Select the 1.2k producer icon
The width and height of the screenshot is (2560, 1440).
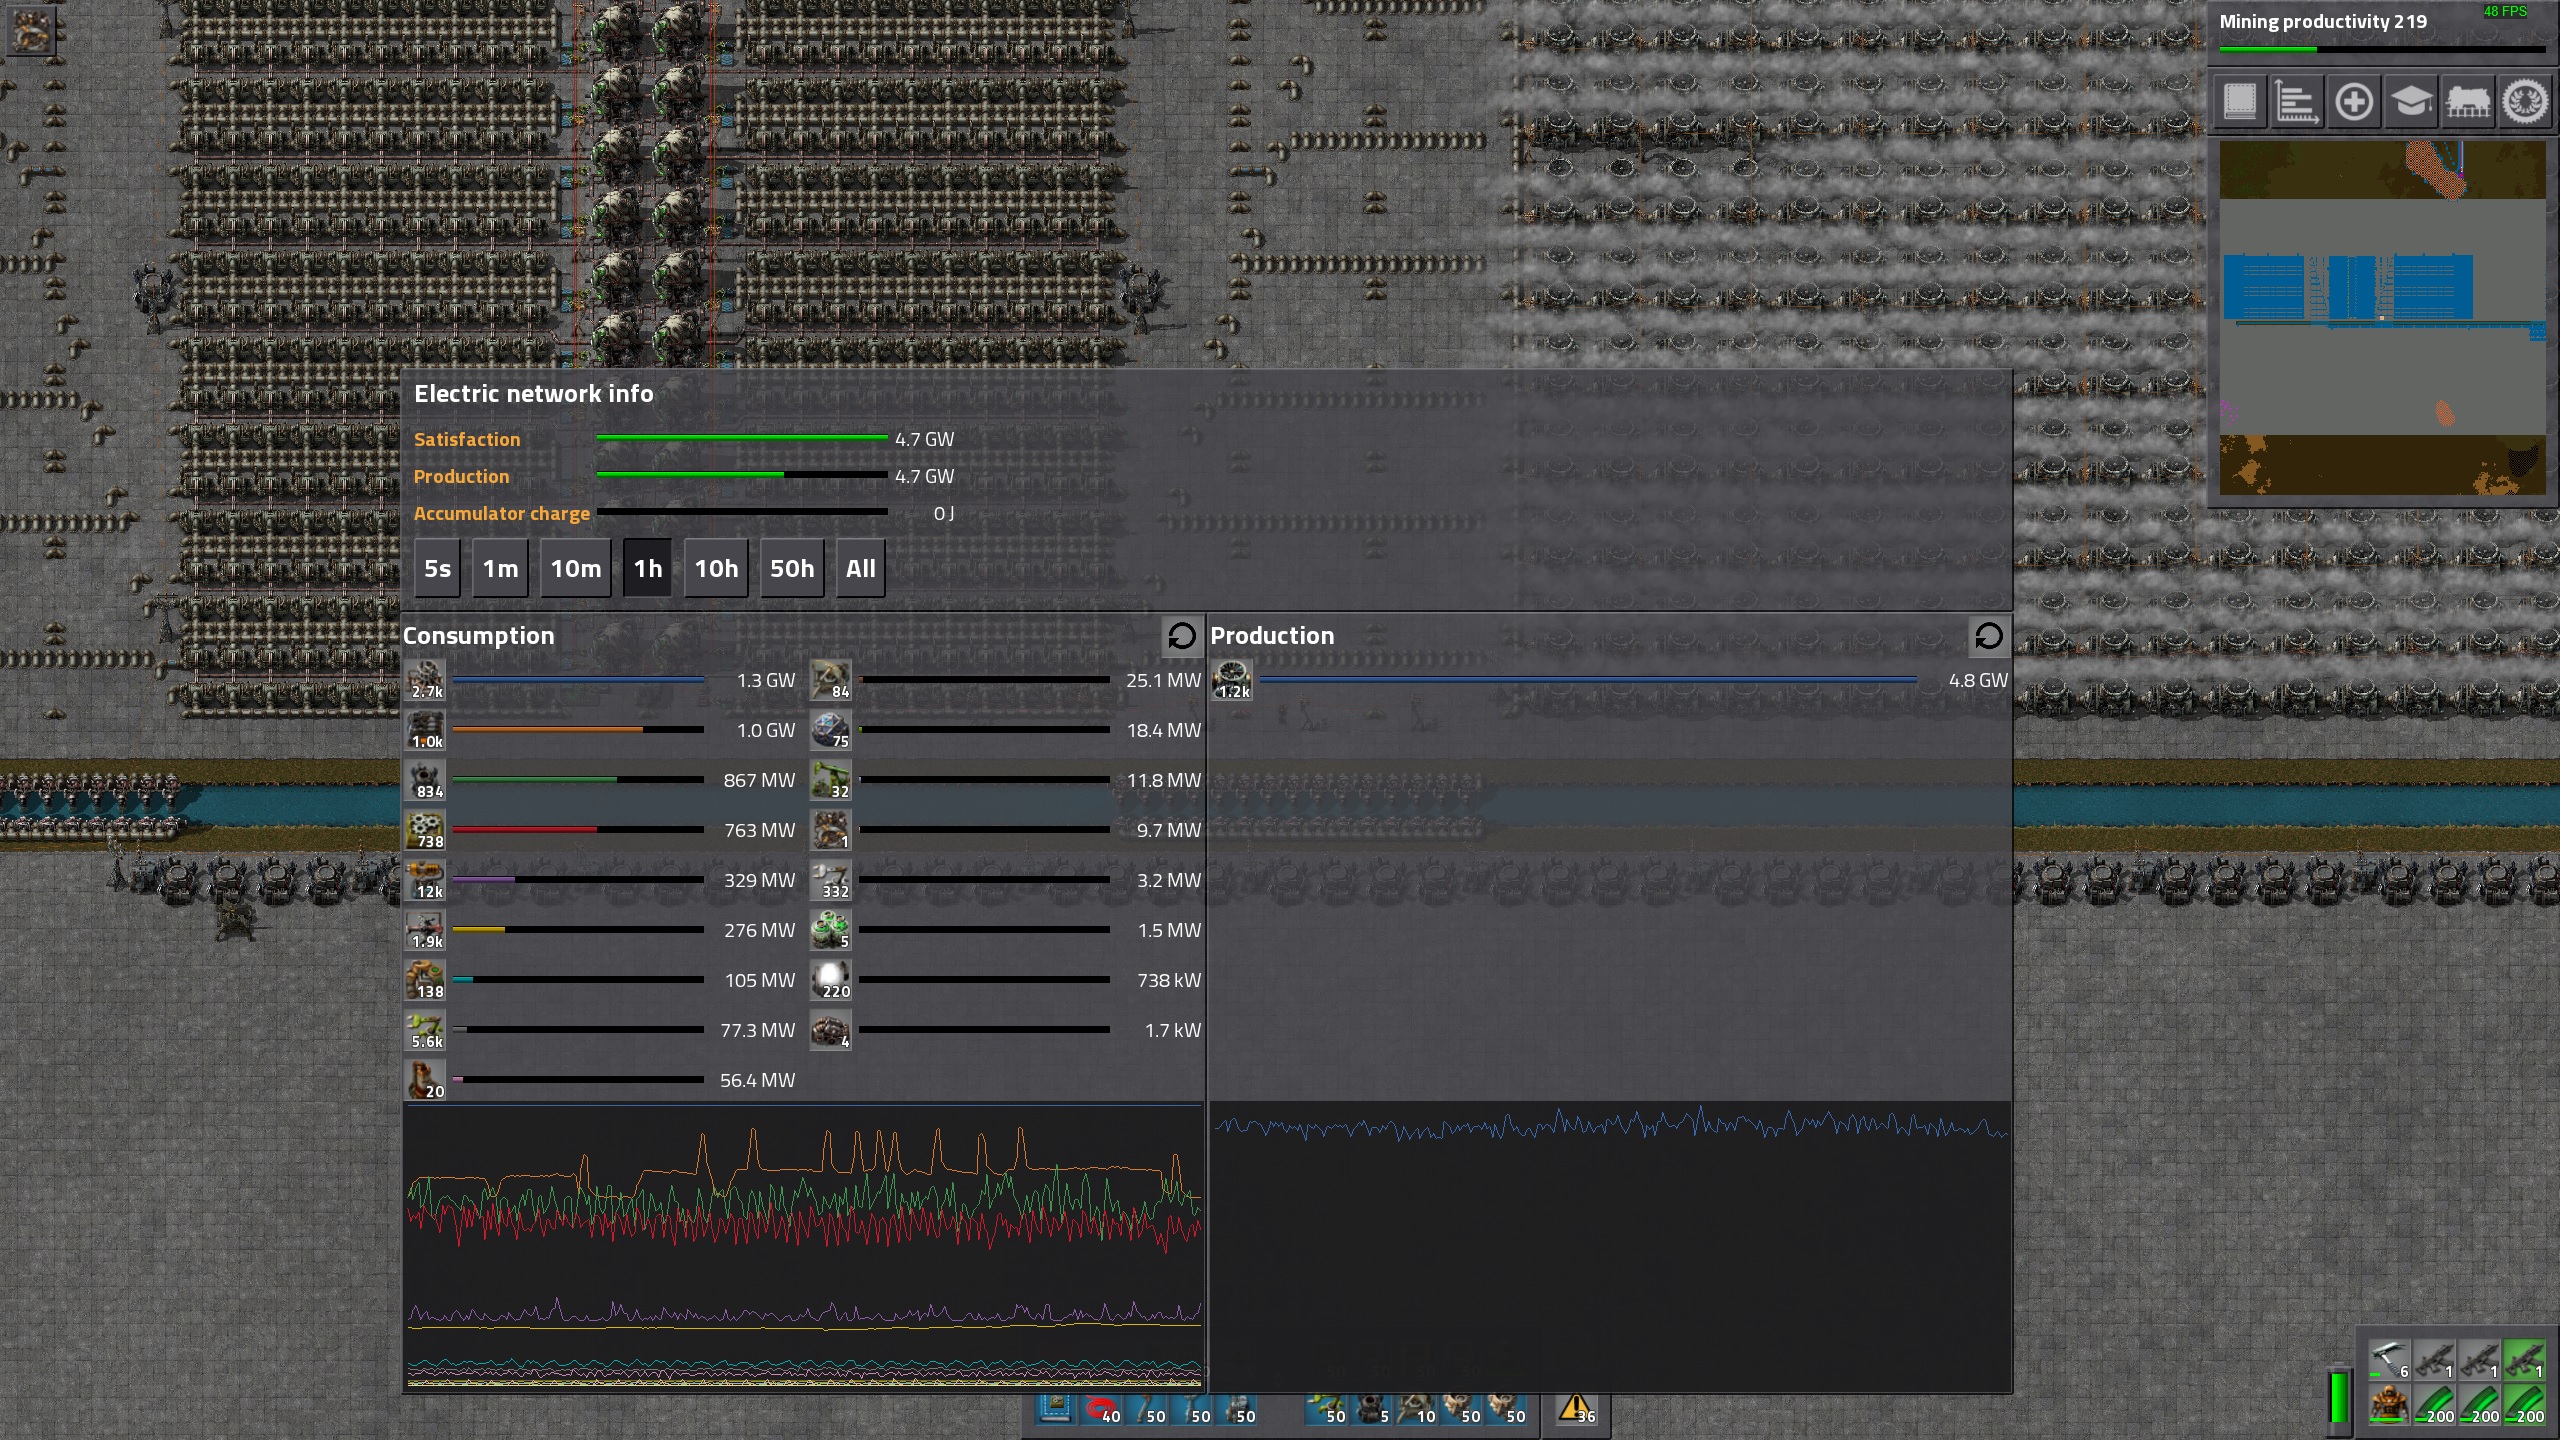point(1232,680)
